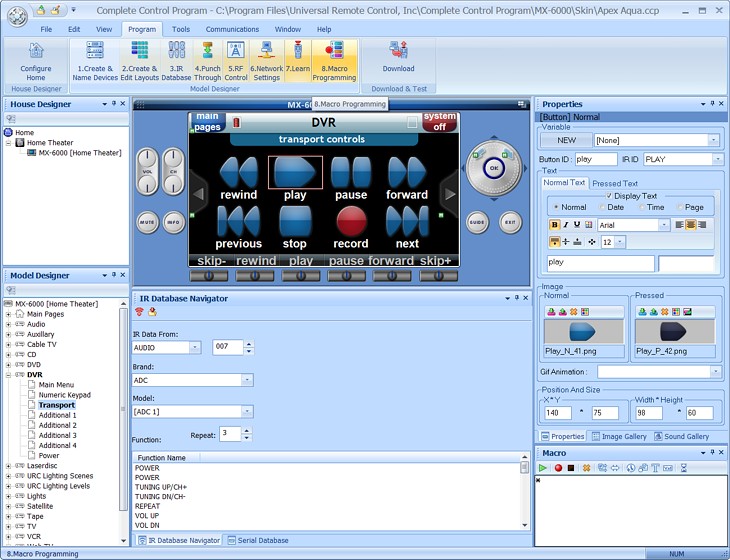The height and width of the screenshot is (560, 730).
Task: Toggle the Display Text checkbox
Action: [608, 196]
